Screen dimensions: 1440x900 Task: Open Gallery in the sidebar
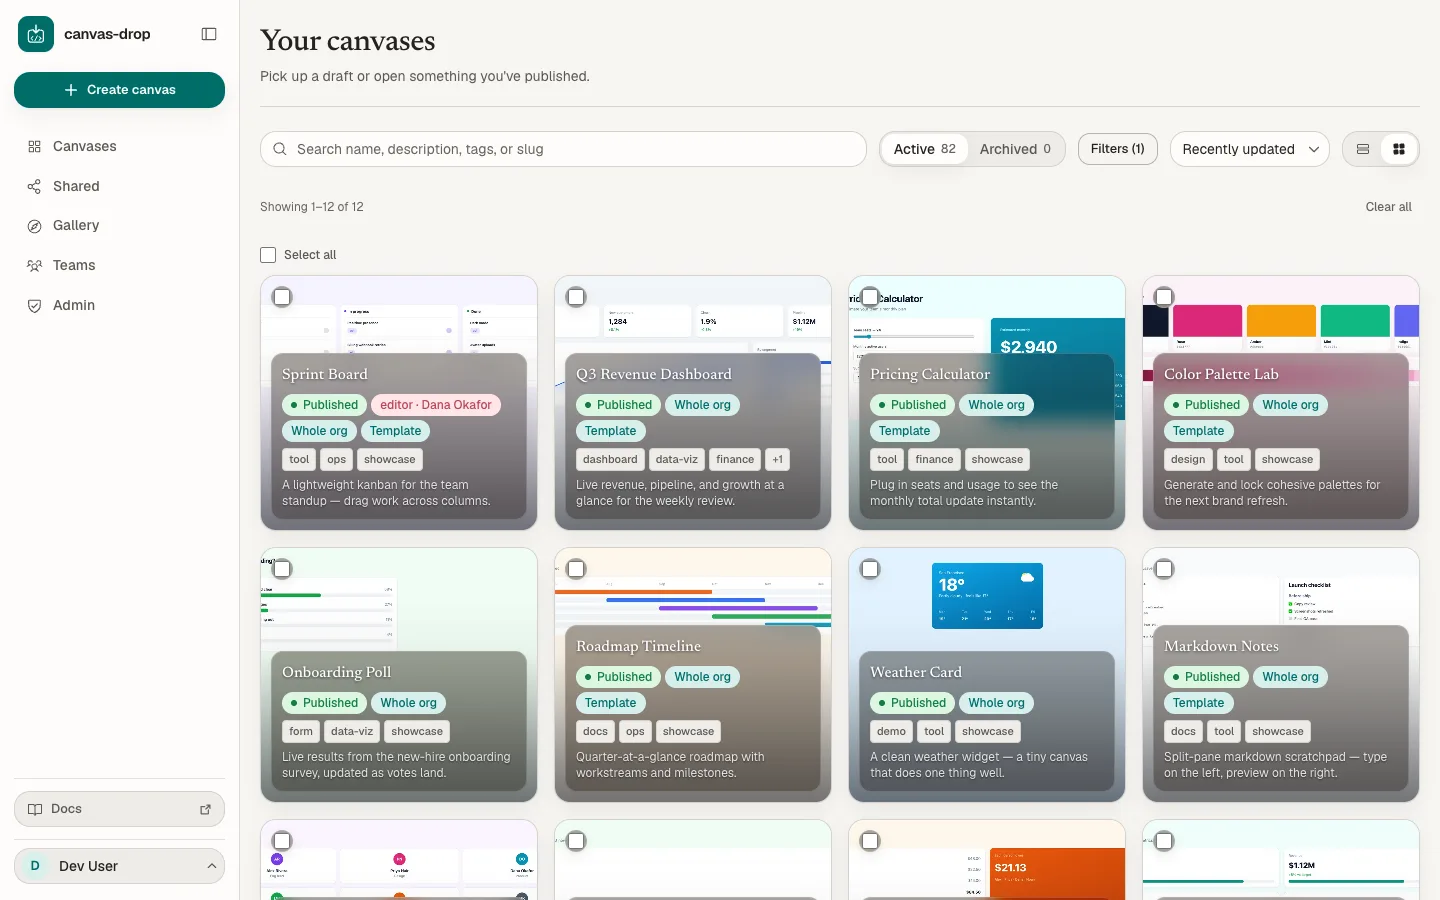tap(119, 226)
